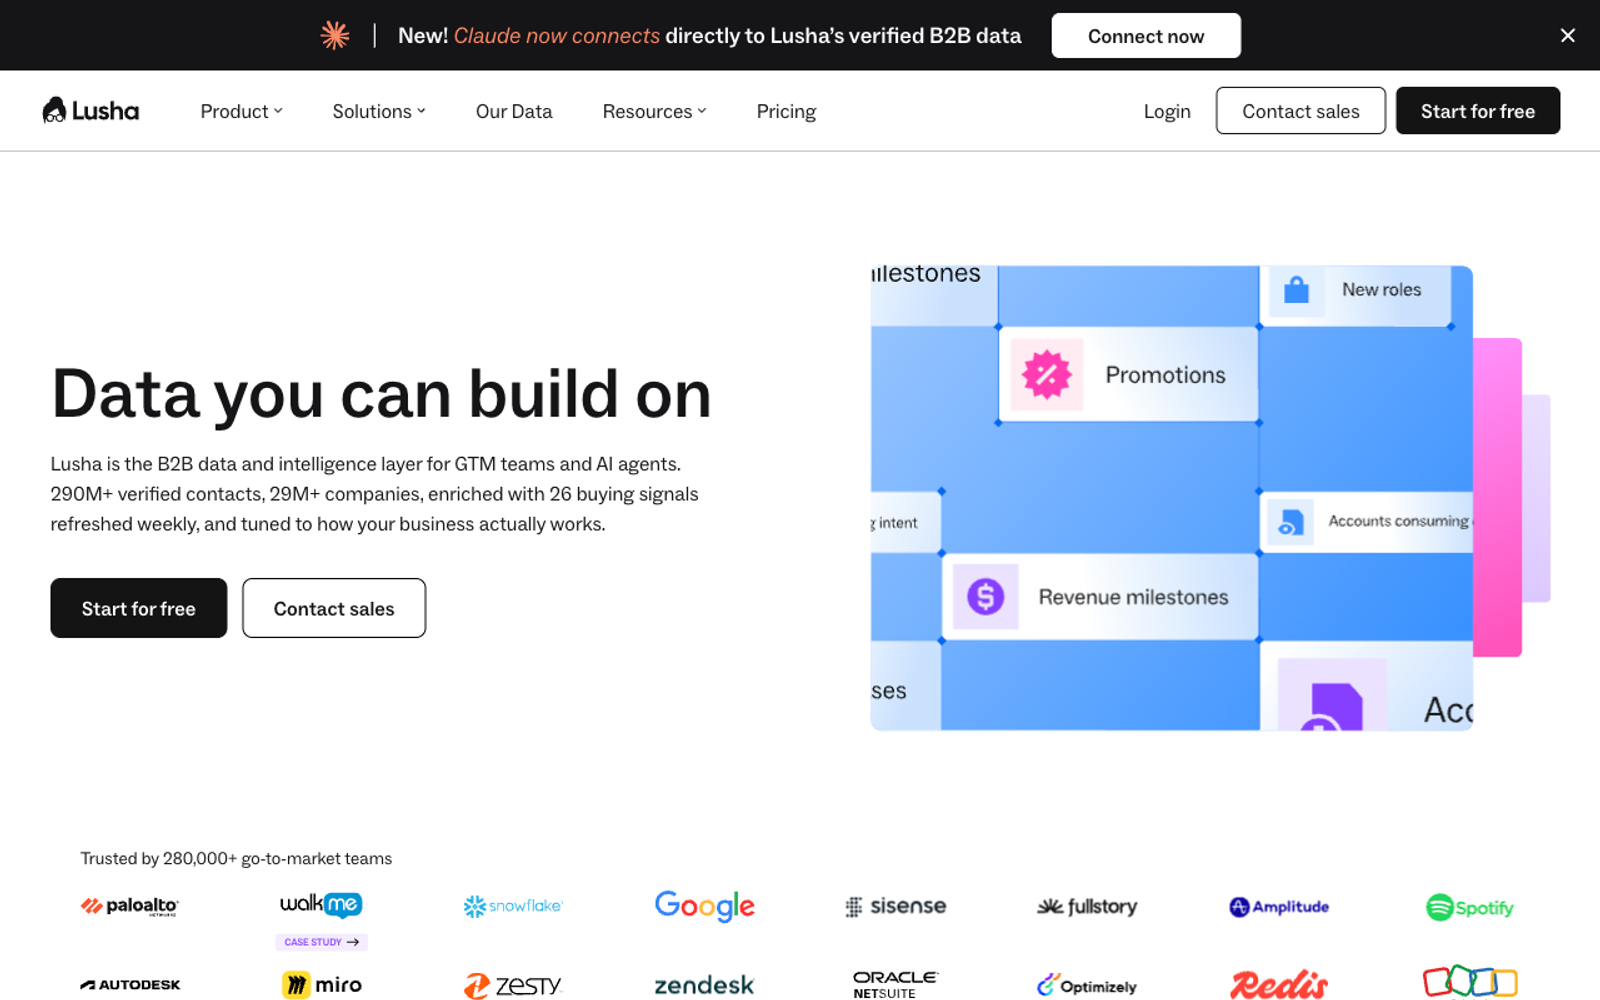Click the Sisense logo
Screen dimensions: 1600x1000
896,906
